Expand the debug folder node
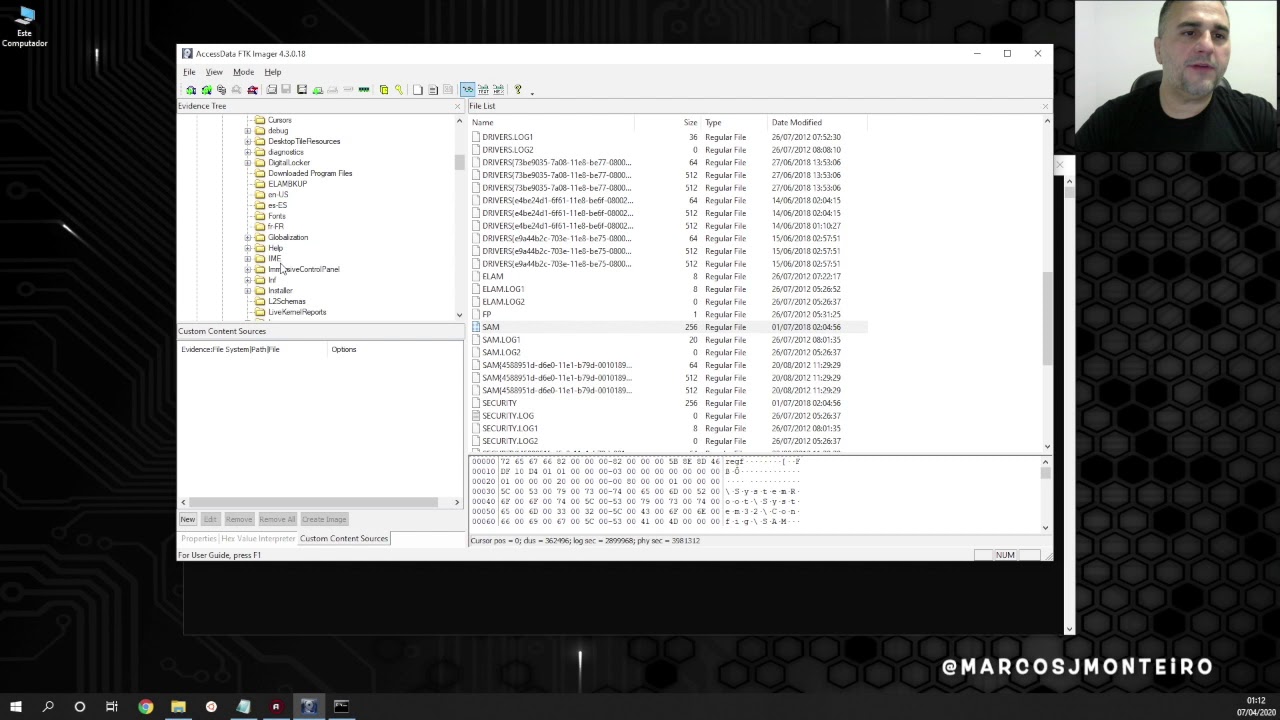This screenshot has width=1280, height=720. click(x=248, y=130)
